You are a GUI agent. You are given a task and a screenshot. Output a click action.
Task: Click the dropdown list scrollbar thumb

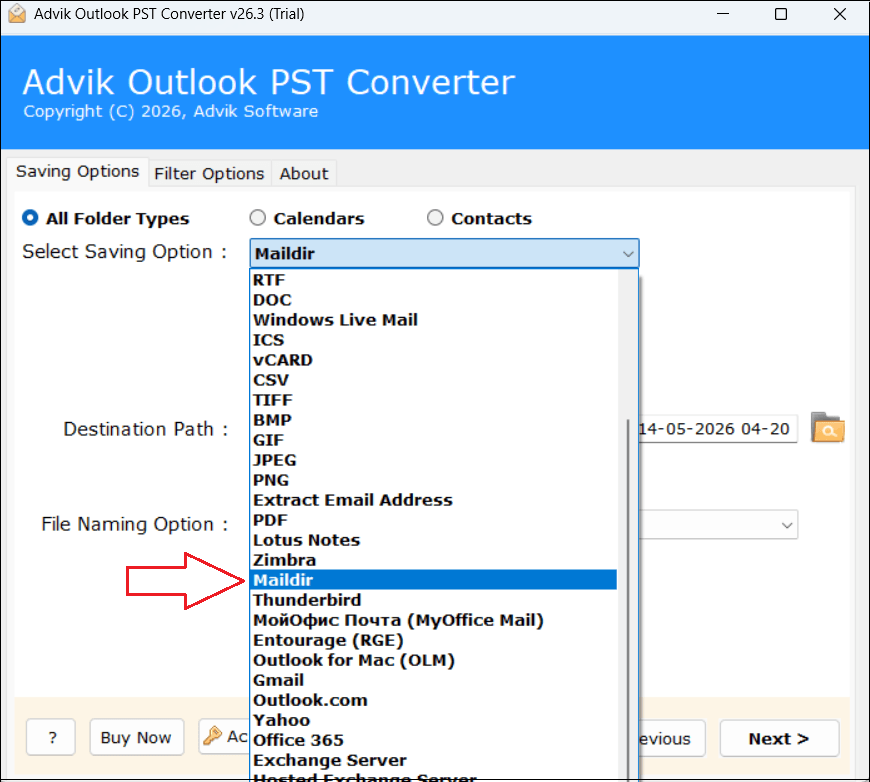click(628, 599)
